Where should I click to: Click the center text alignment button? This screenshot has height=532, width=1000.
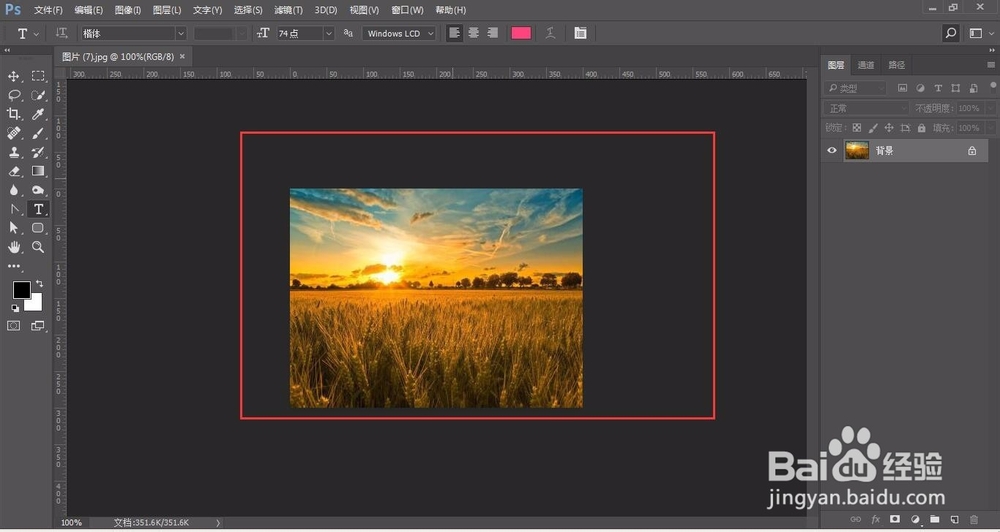pos(473,33)
